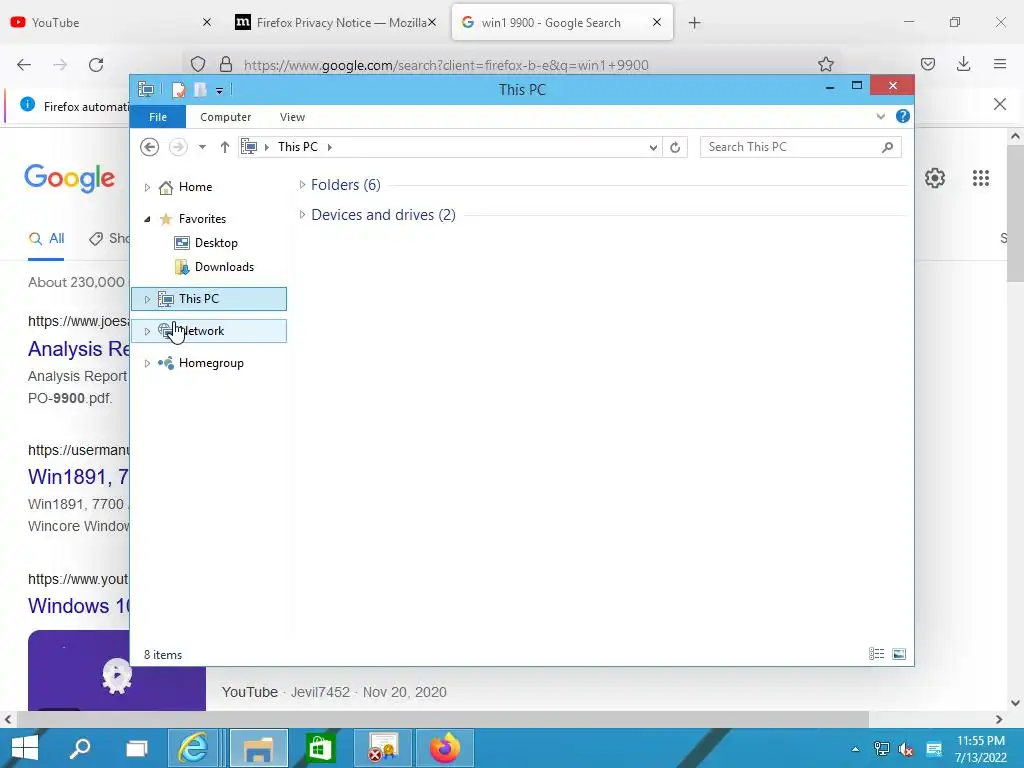
Task: Select the win1 9900 Google Search tab
Action: point(562,22)
